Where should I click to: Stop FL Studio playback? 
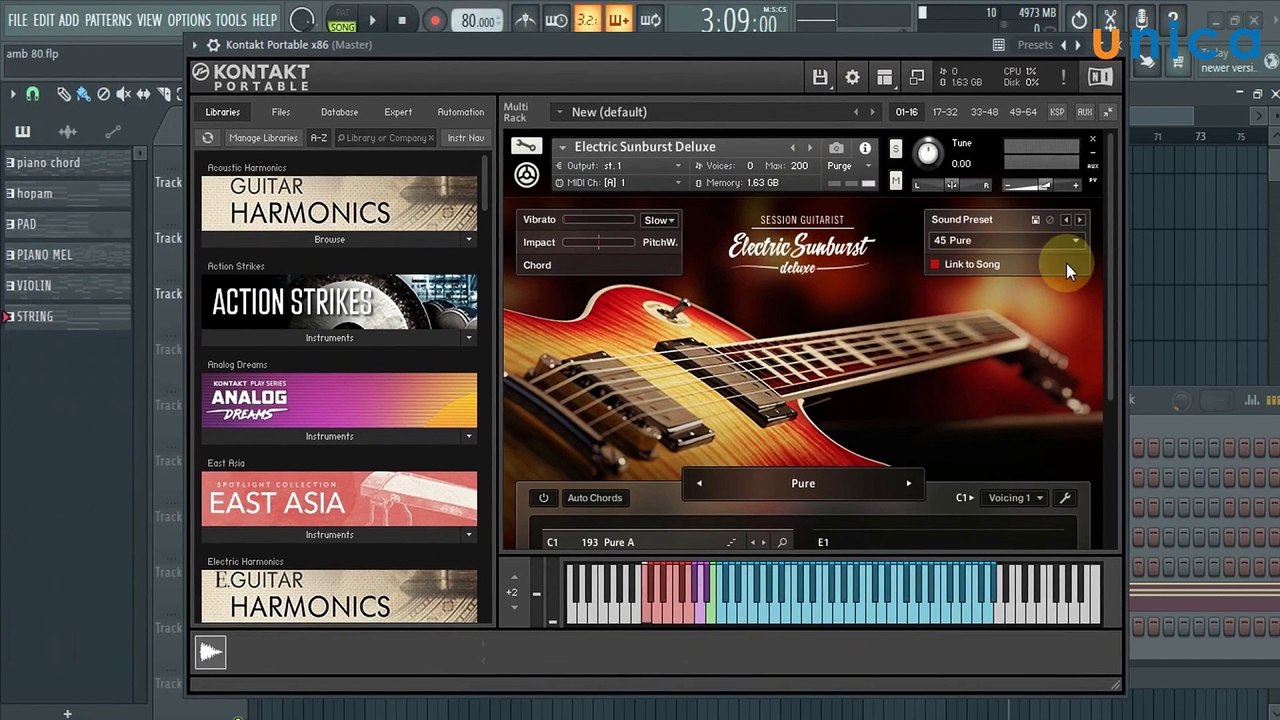click(402, 20)
